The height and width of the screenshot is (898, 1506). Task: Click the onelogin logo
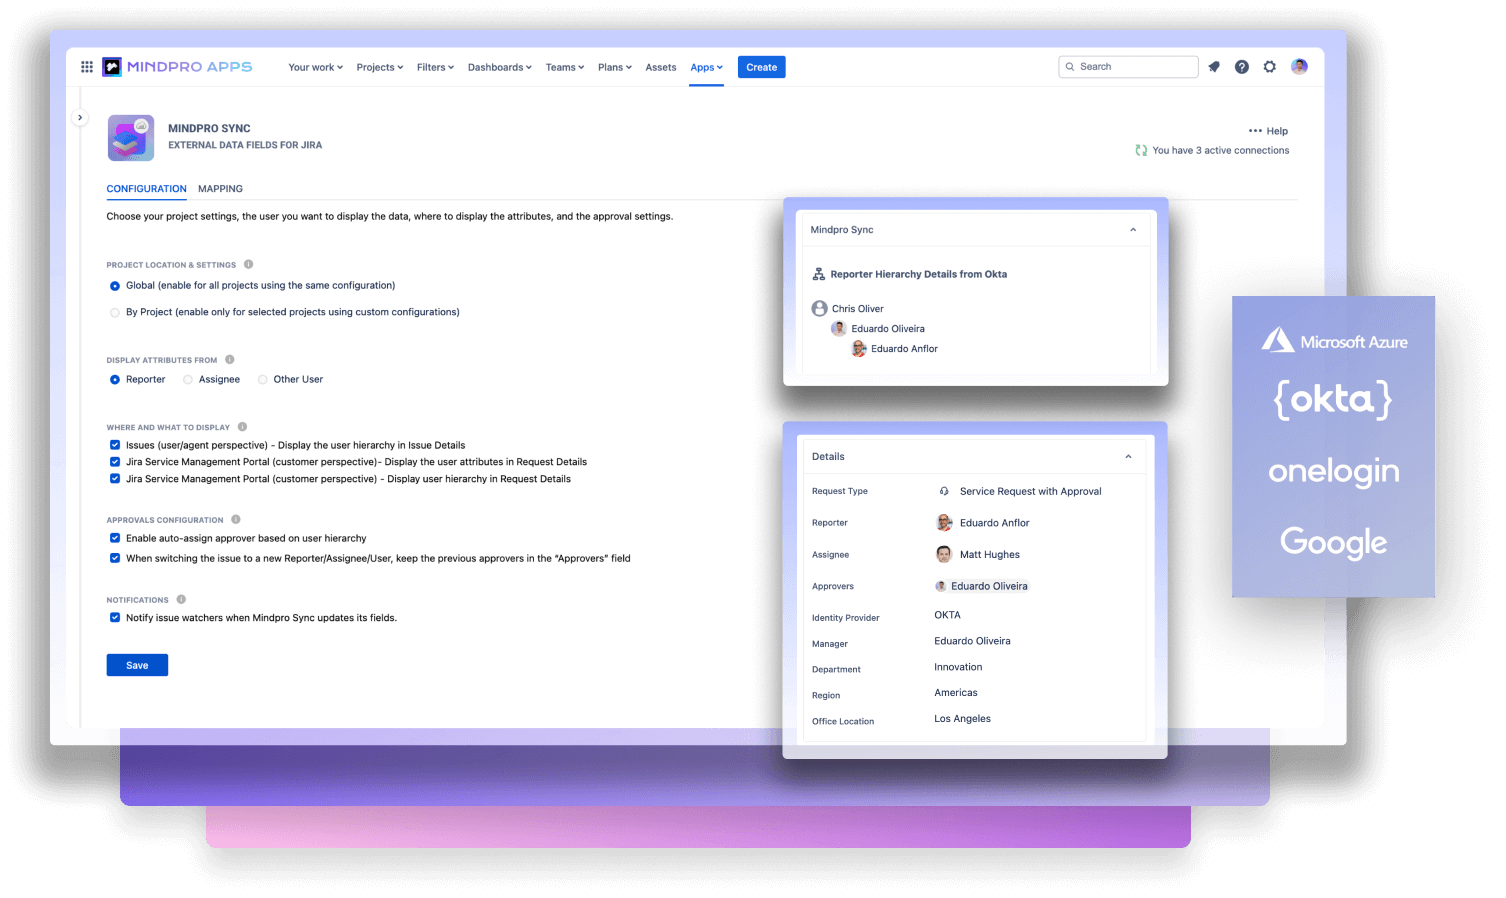[1334, 471]
